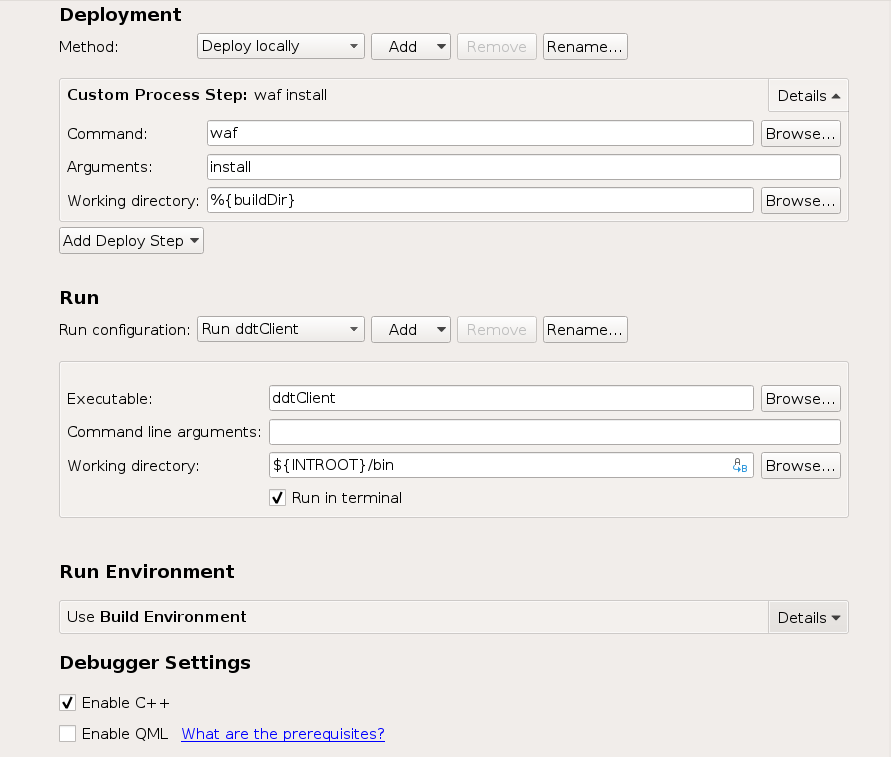
Task: Browse for the deploy step working directory
Action: click(800, 201)
